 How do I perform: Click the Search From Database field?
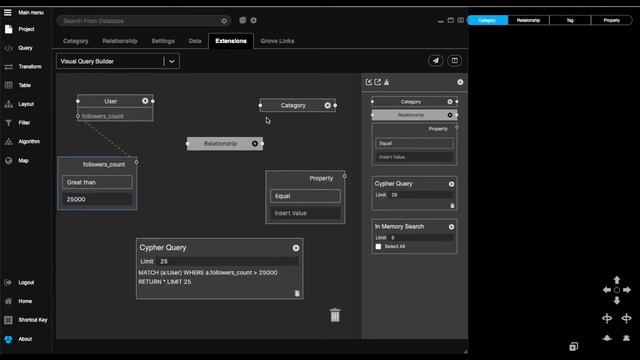(x=143, y=21)
